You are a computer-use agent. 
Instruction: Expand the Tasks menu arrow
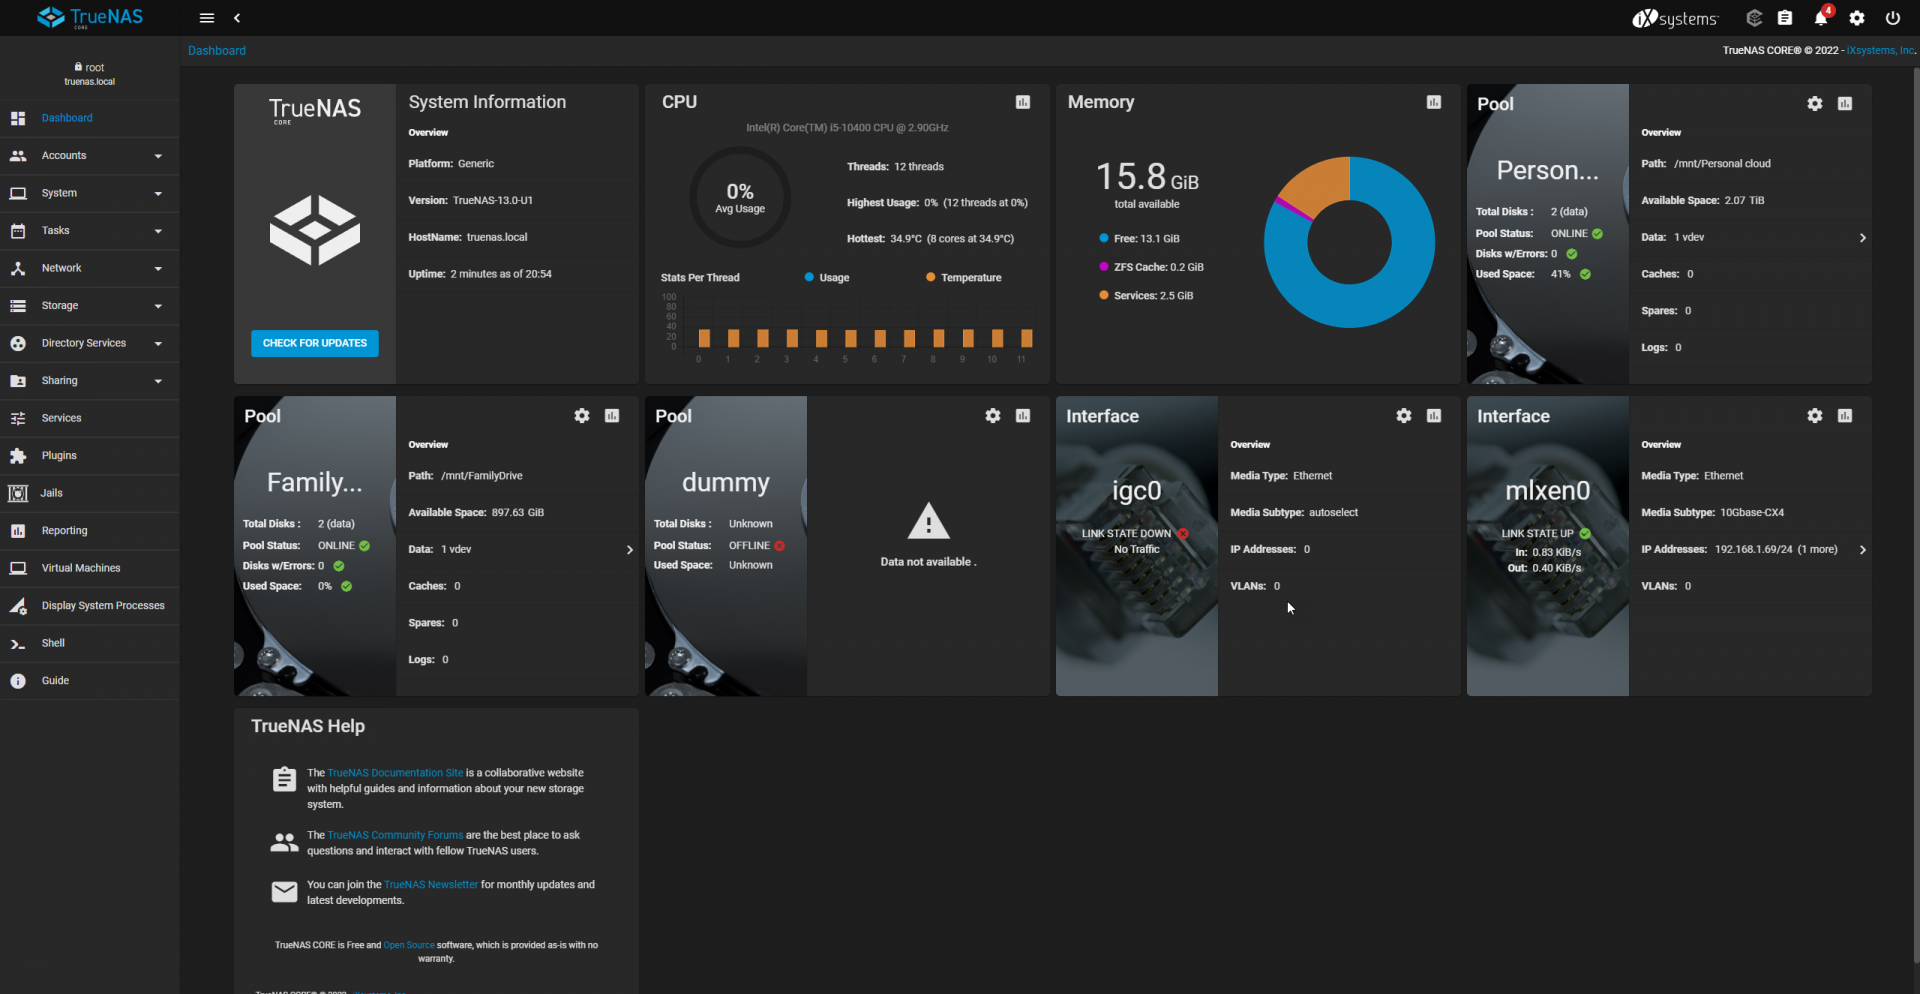[x=158, y=231]
